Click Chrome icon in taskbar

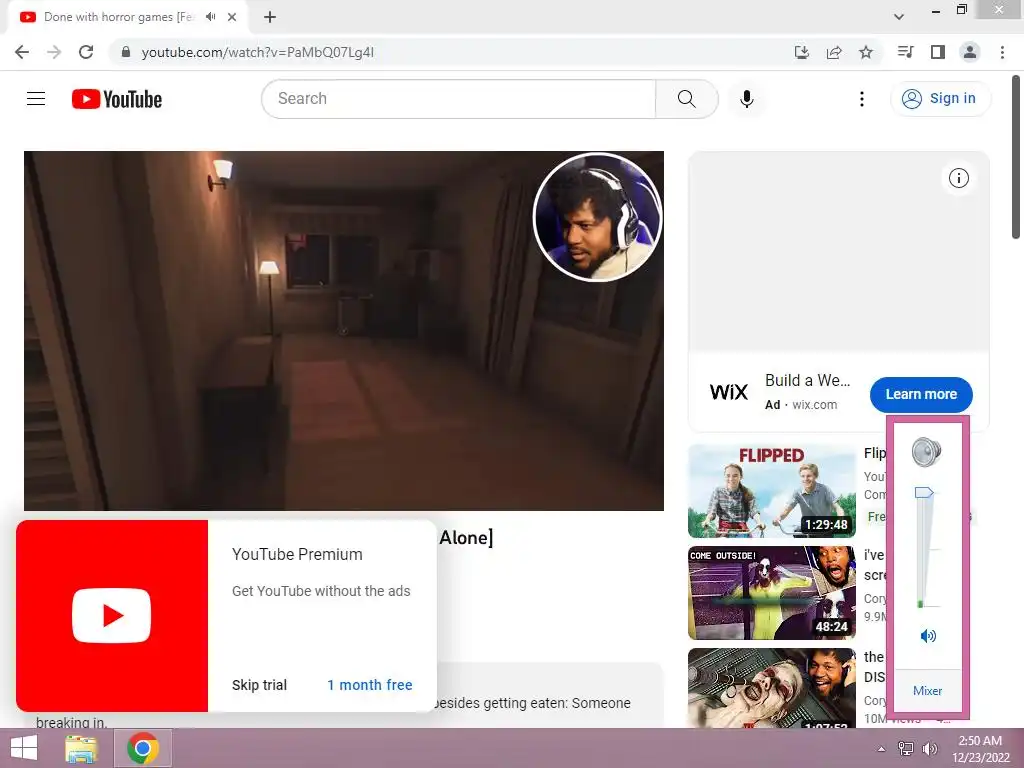click(143, 748)
